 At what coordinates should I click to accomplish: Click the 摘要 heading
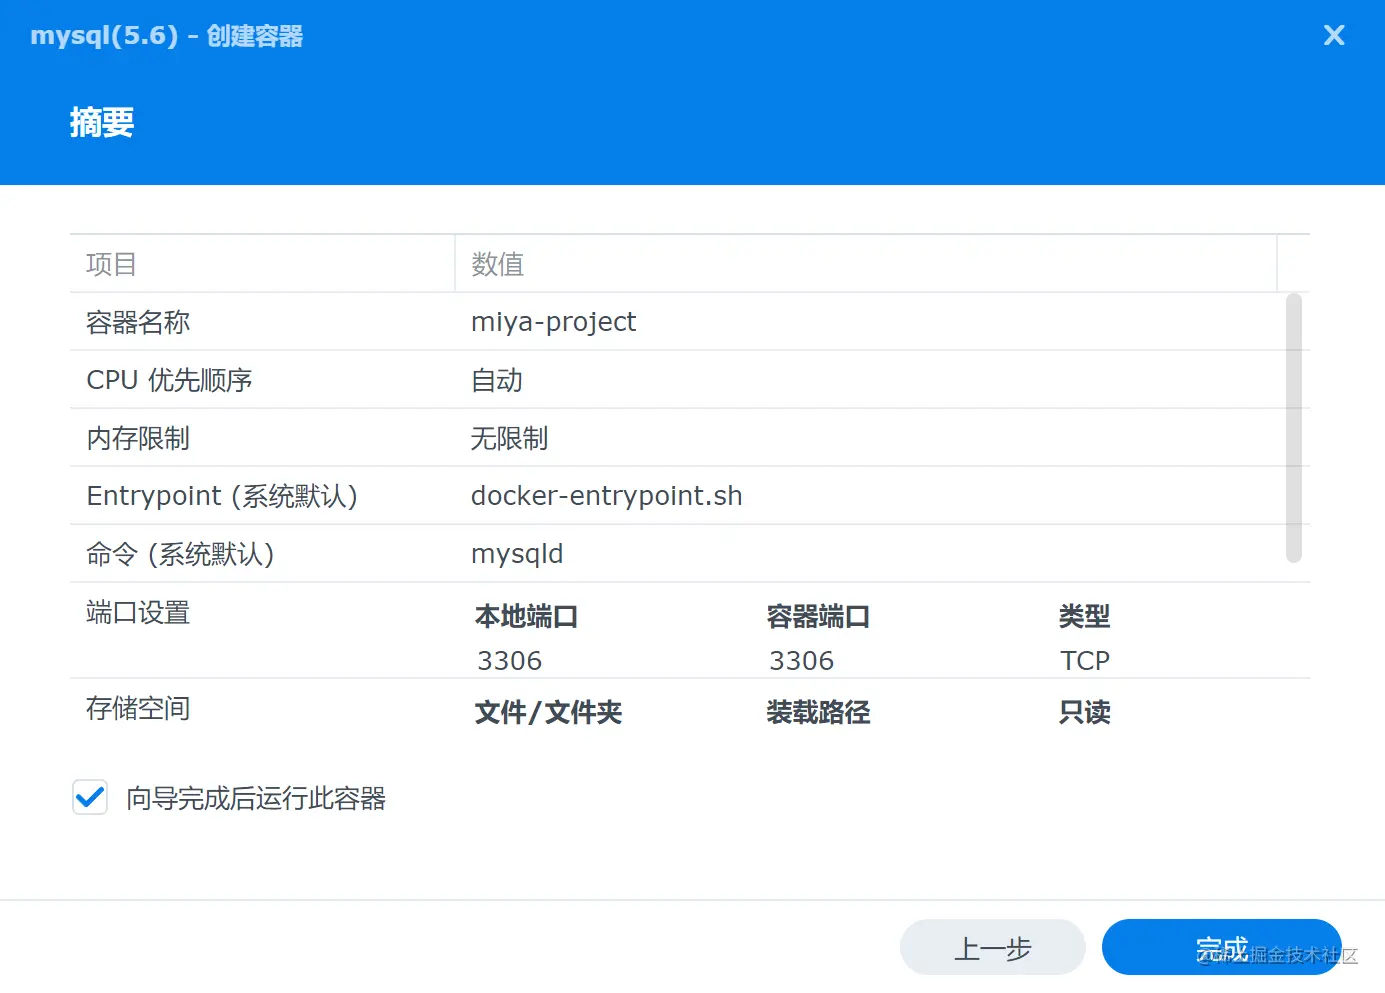[x=102, y=122]
